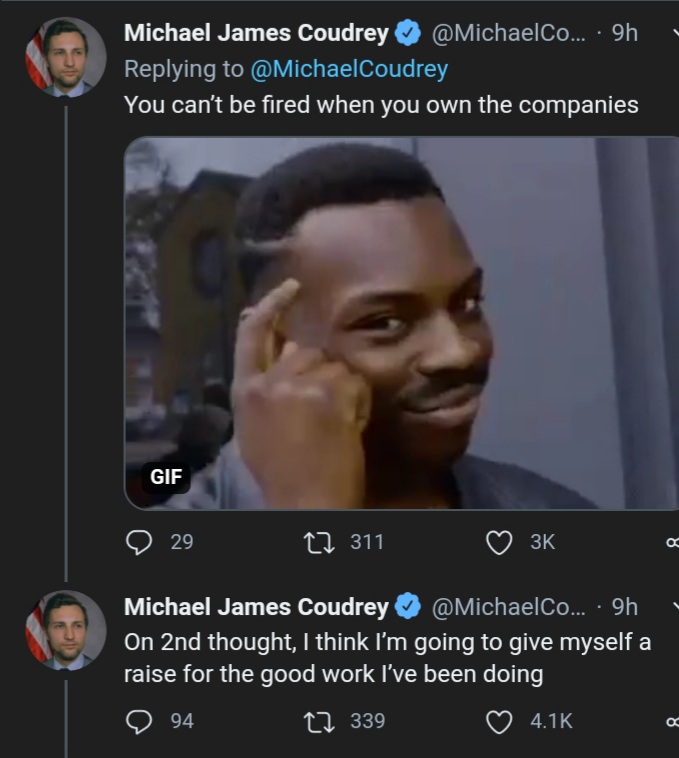679x758 pixels.
Task: Open author name on the second tweet
Action: point(256,607)
